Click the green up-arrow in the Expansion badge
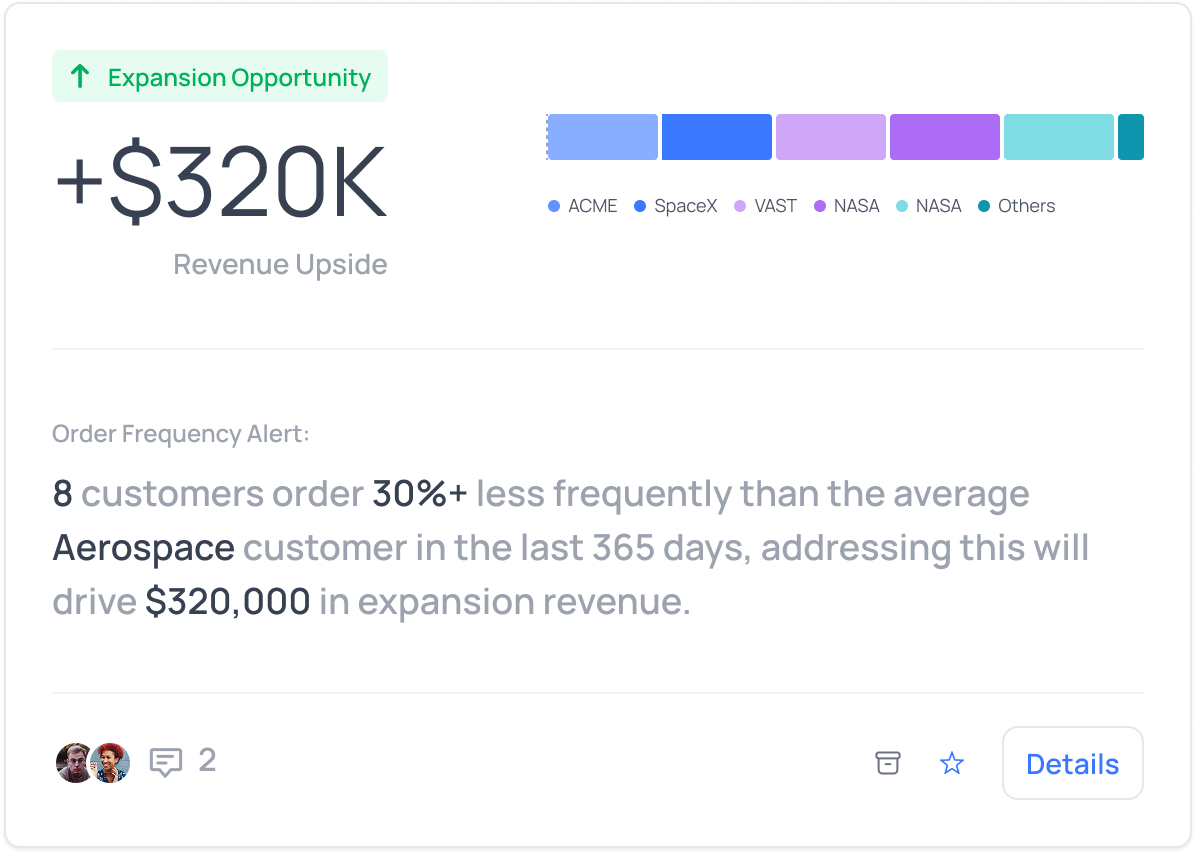The width and height of the screenshot is (1196, 854). pos(81,77)
